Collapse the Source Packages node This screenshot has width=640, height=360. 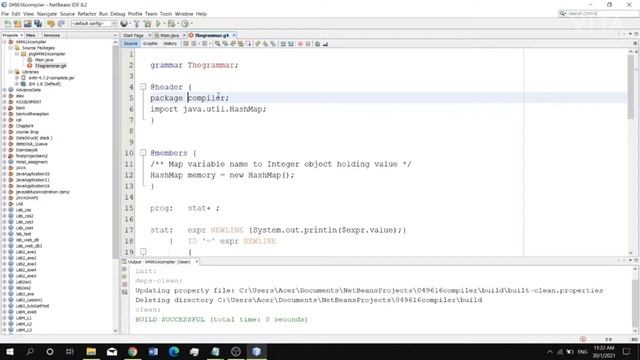pos(11,48)
